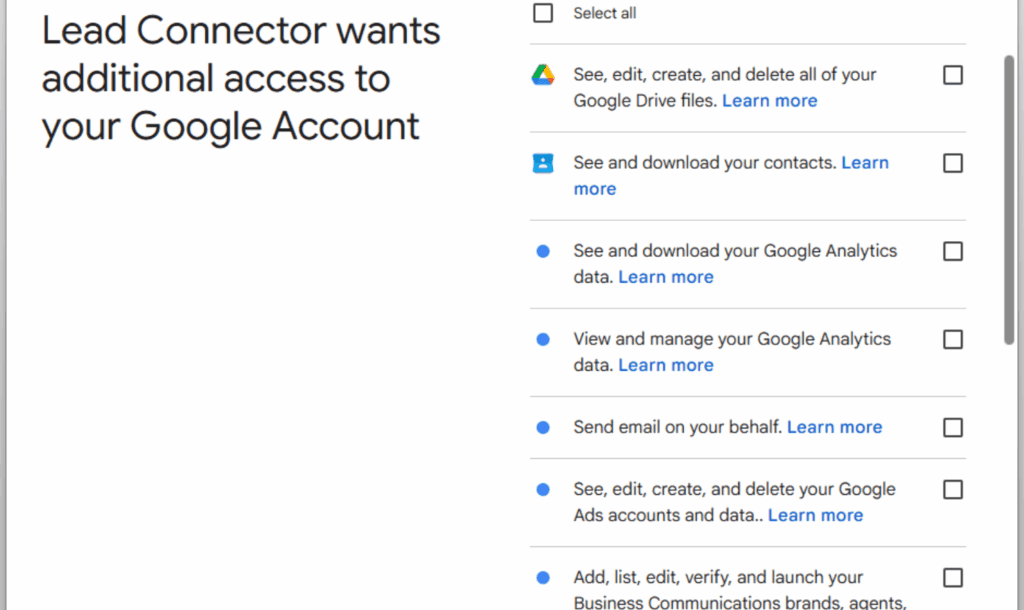Click the vertical scrollbar of the permissions list
This screenshot has height=610, width=1024.
pyautogui.click(x=1009, y=200)
